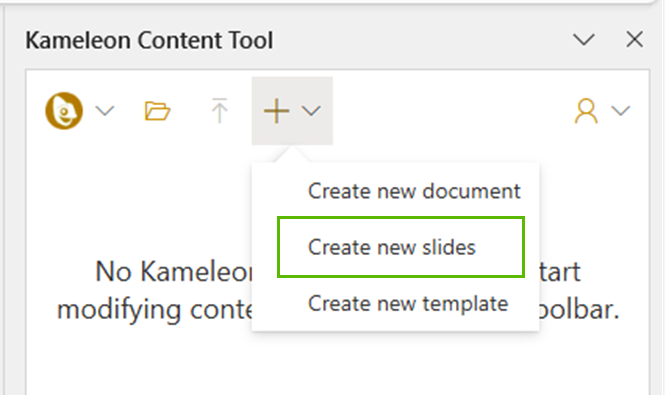This screenshot has height=395, width=666.
Task: Click the Kameleon Content Tool pane title
Action: coord(149,40)
